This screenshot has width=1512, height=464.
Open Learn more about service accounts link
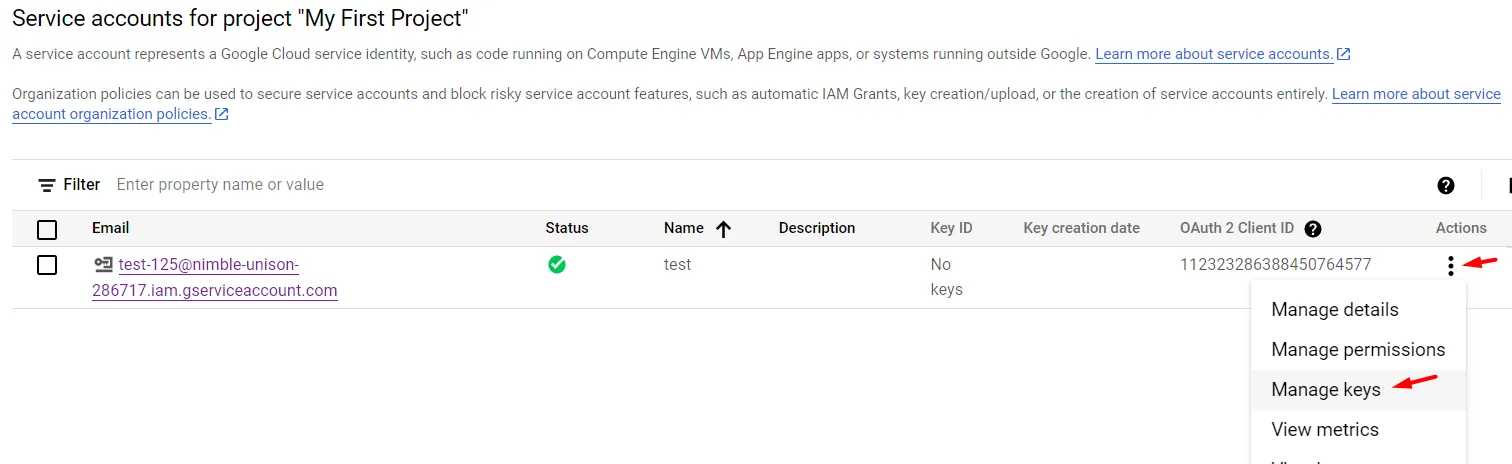pyautogui.click(x=1223, y=54)
